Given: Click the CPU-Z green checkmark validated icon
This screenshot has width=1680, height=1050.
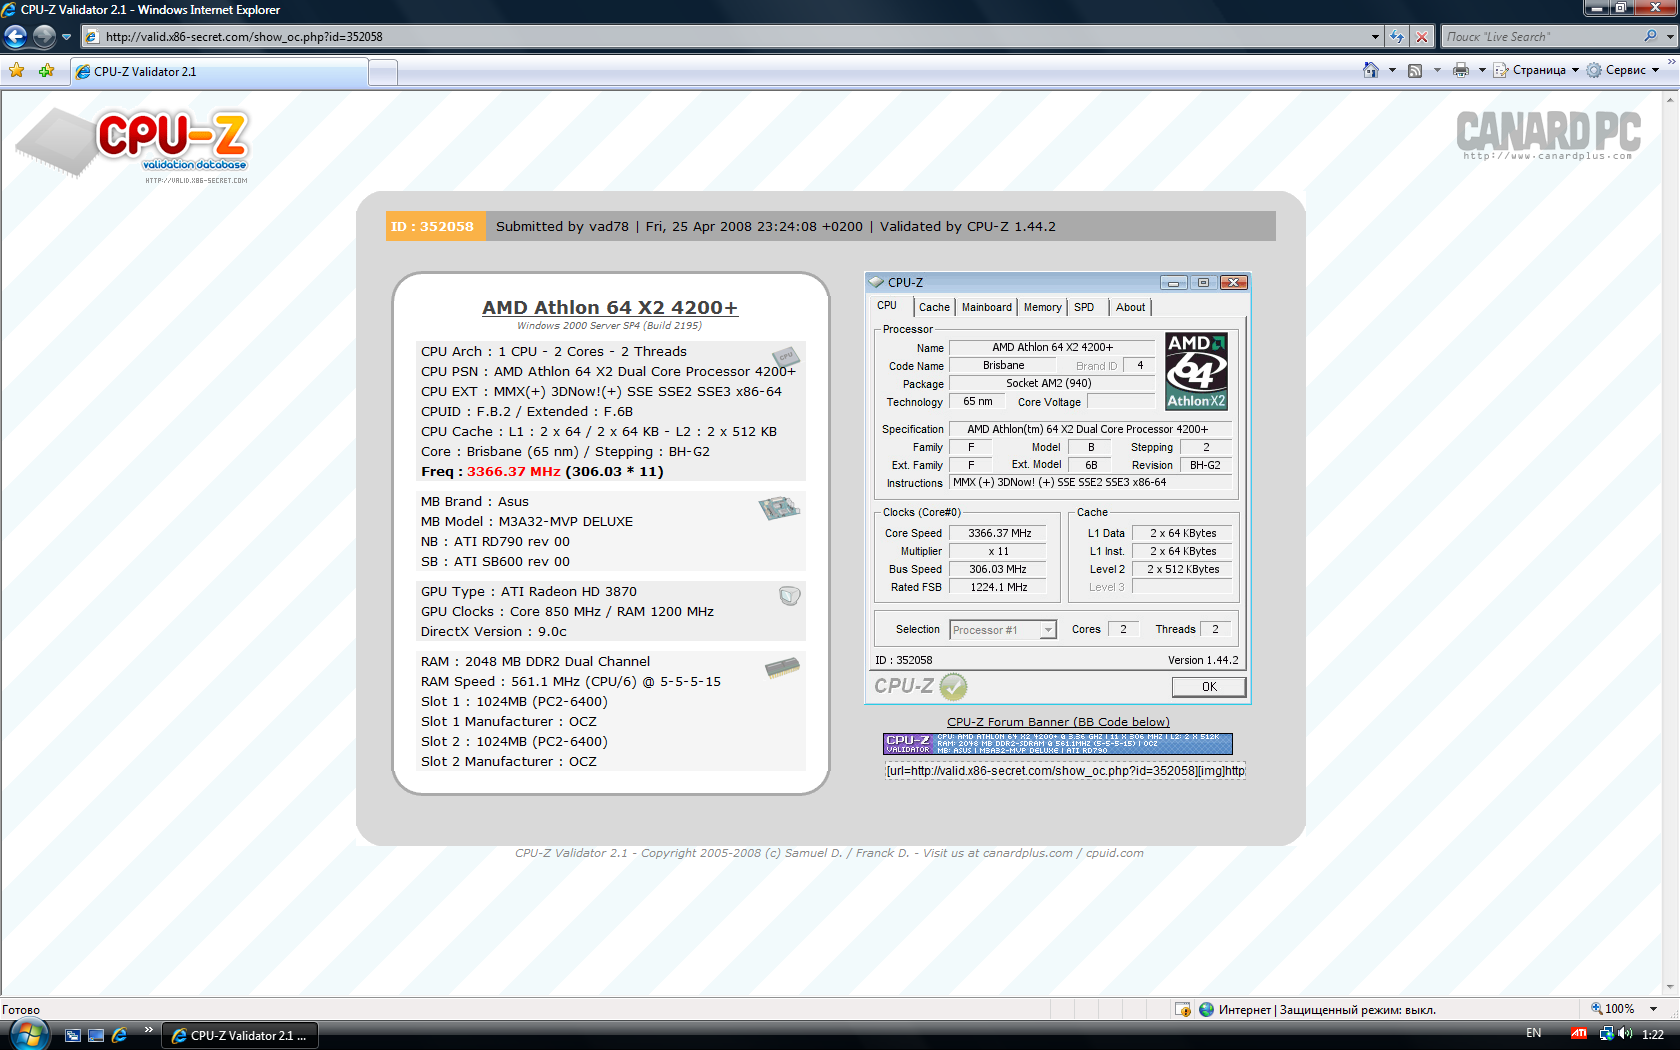Looking at the screenshot, I should tap(953, 687).
